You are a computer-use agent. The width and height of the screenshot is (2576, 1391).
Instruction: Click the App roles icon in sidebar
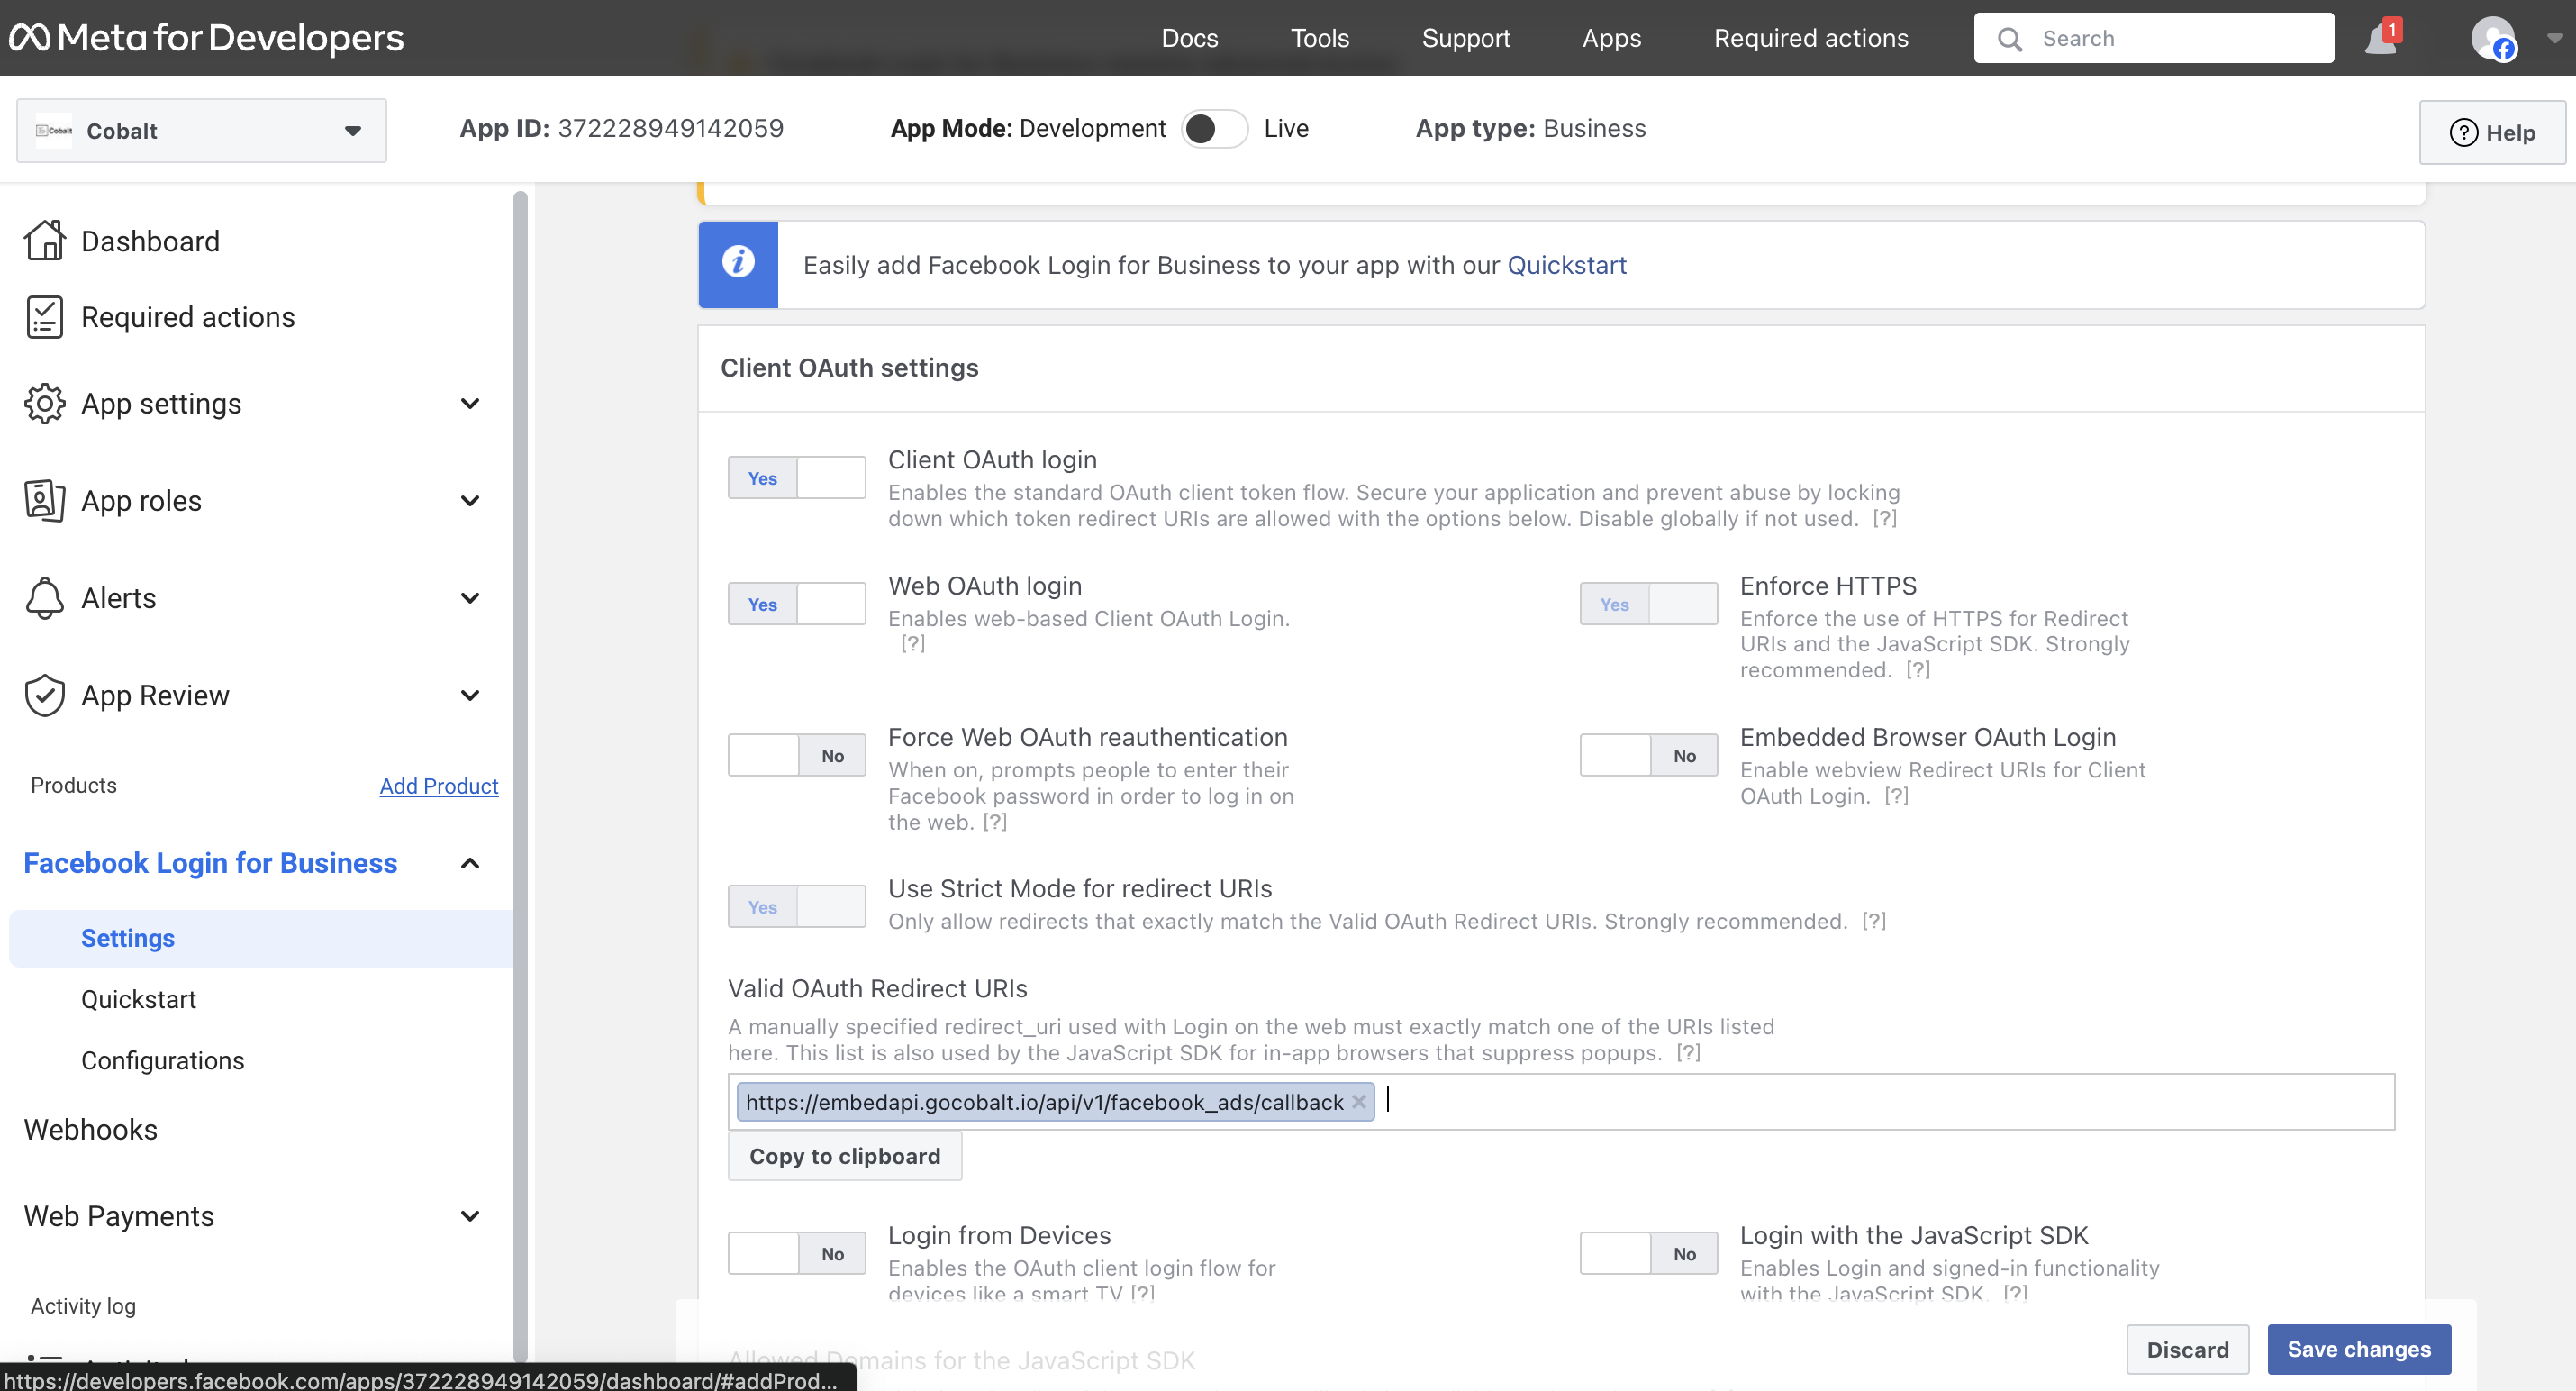pyautogui.click(x=44, y=500)
